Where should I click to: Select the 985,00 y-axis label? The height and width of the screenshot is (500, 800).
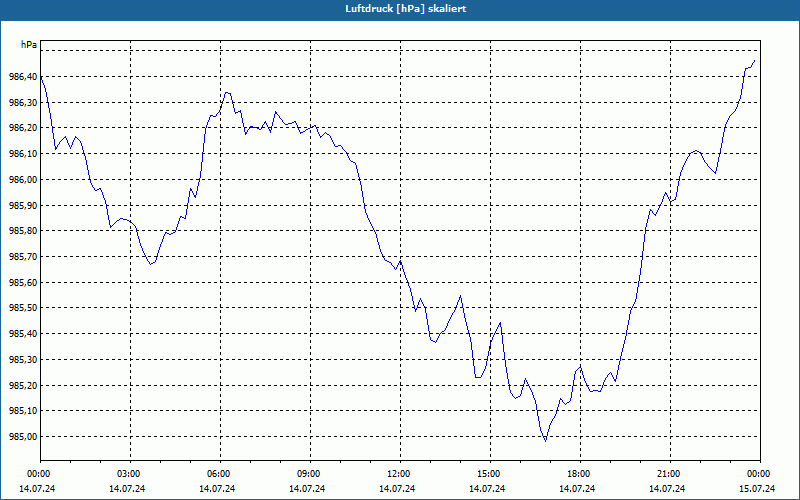click(x=23, y=436)
